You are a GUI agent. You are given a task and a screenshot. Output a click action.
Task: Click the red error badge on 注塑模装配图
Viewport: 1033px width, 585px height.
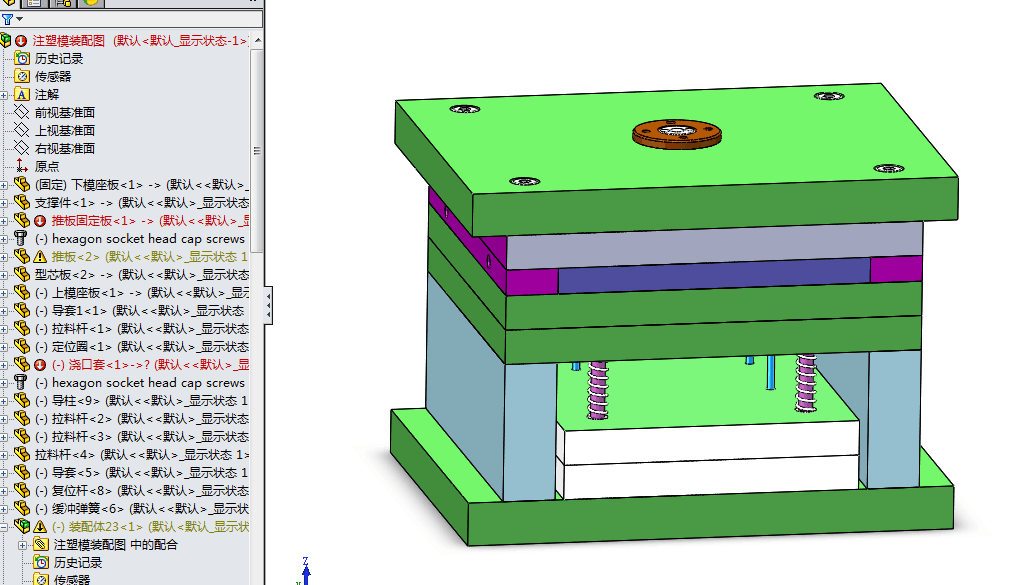coord(21,41)
